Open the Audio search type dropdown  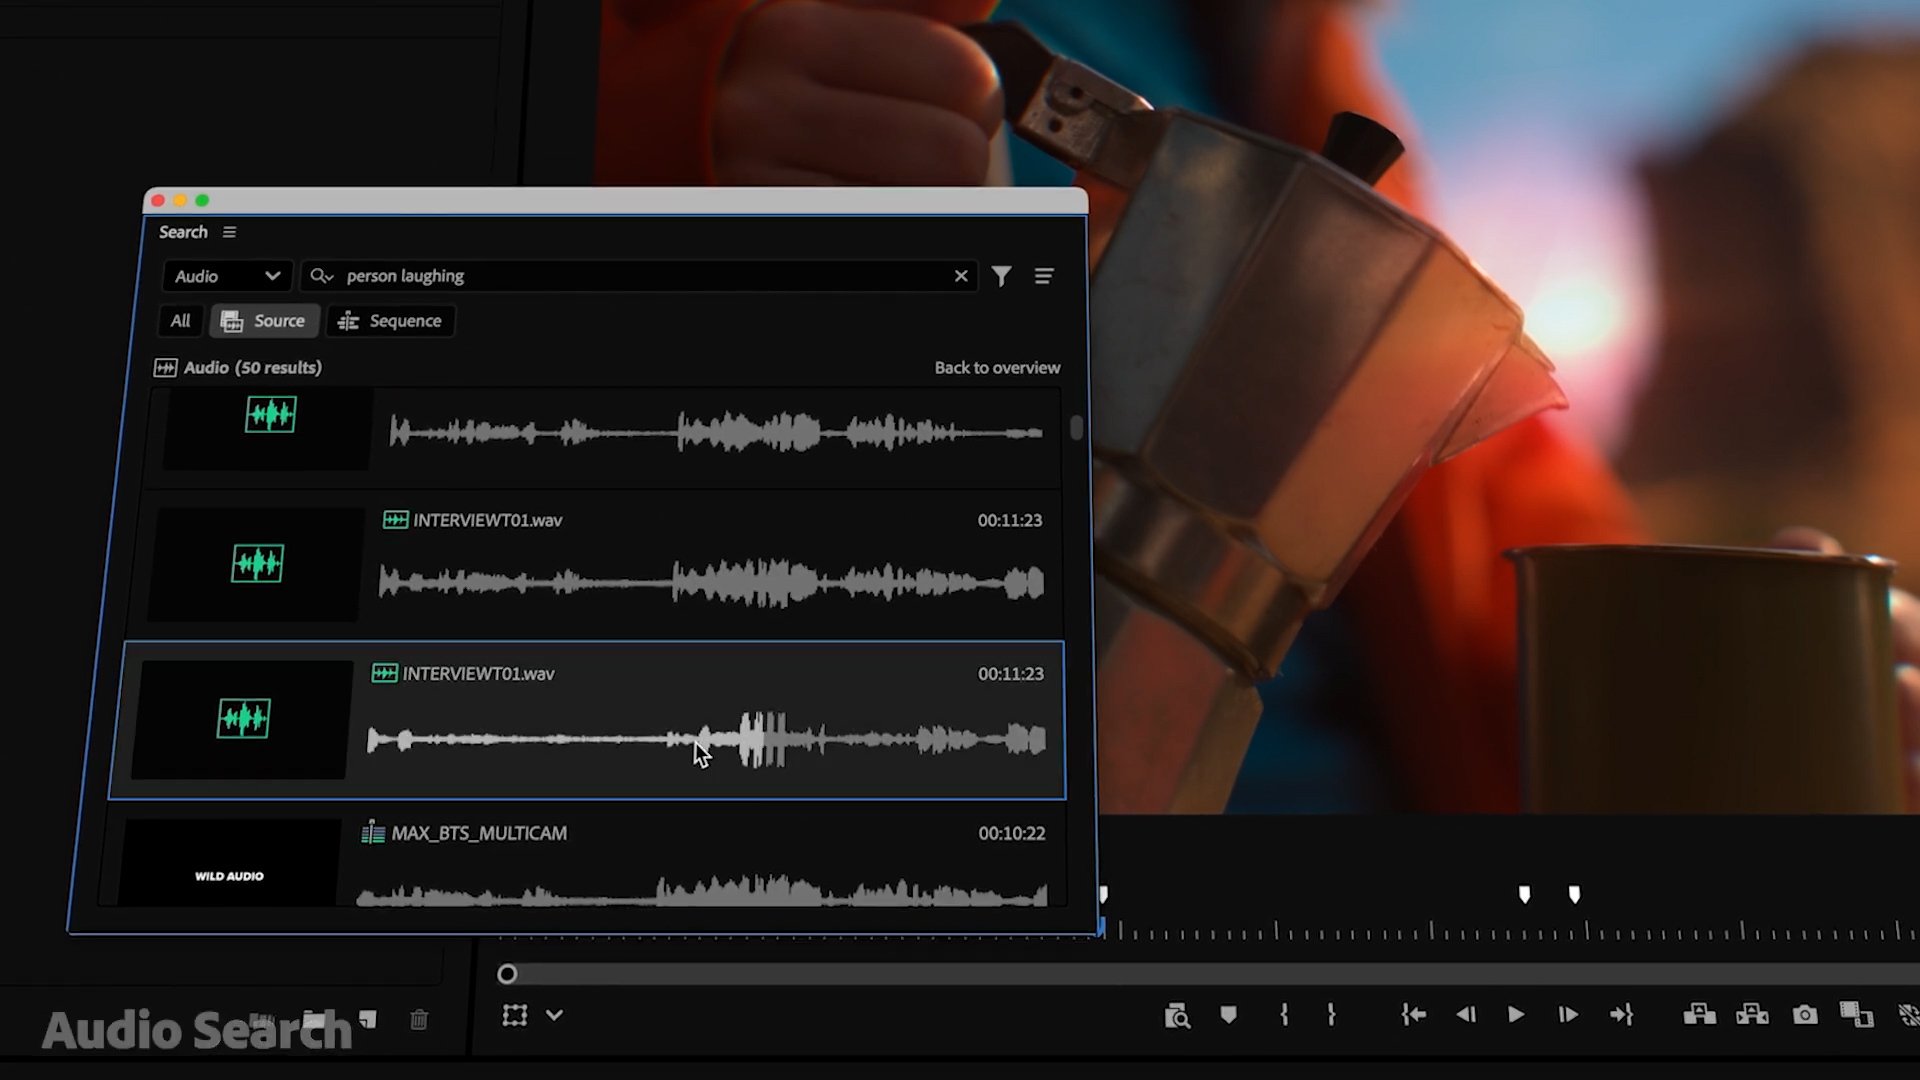click(226, 276)
